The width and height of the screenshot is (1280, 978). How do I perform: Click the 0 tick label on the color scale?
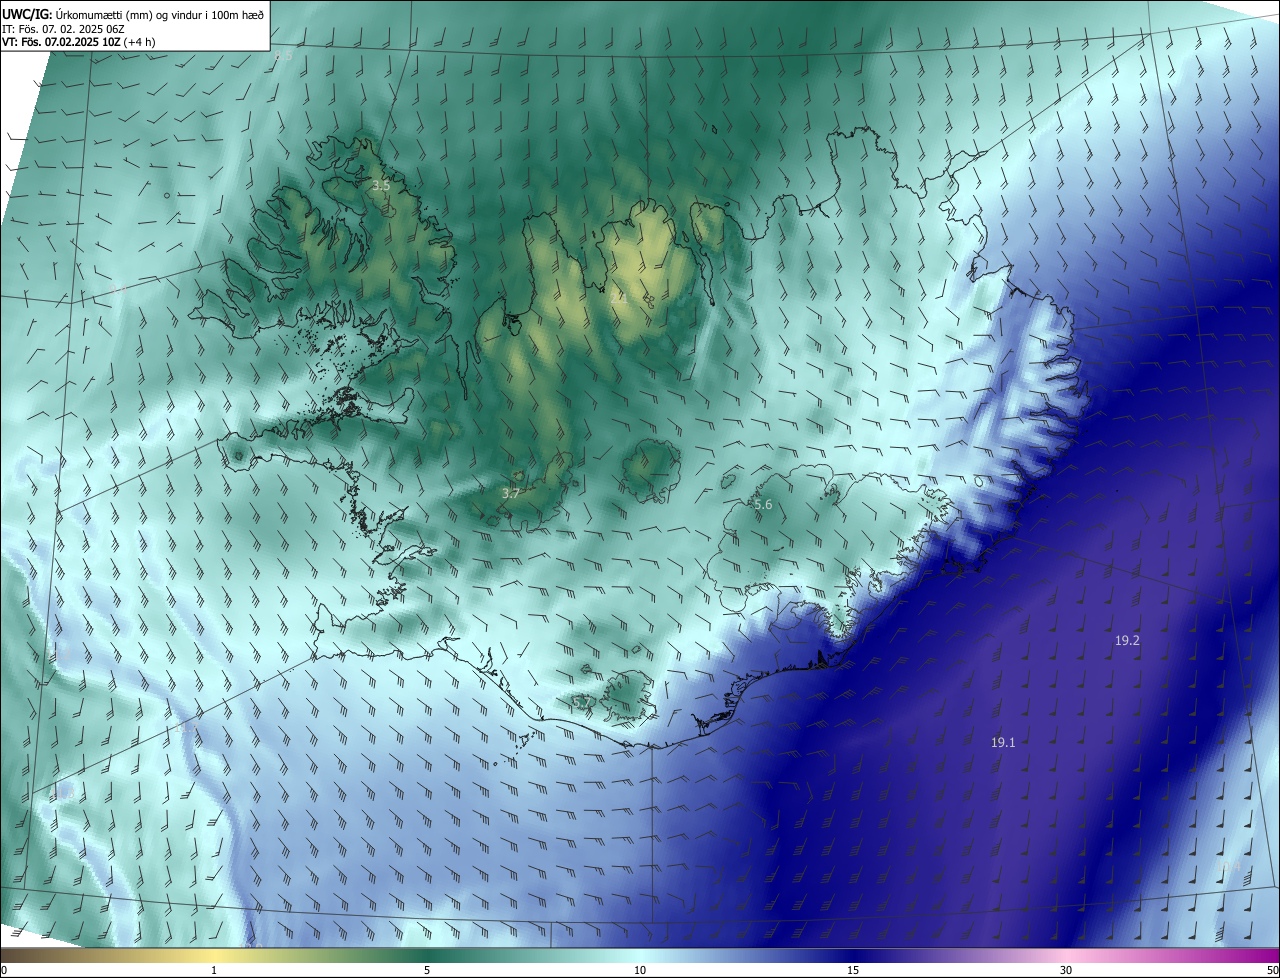pyautogui.click(x=4, y=970)
